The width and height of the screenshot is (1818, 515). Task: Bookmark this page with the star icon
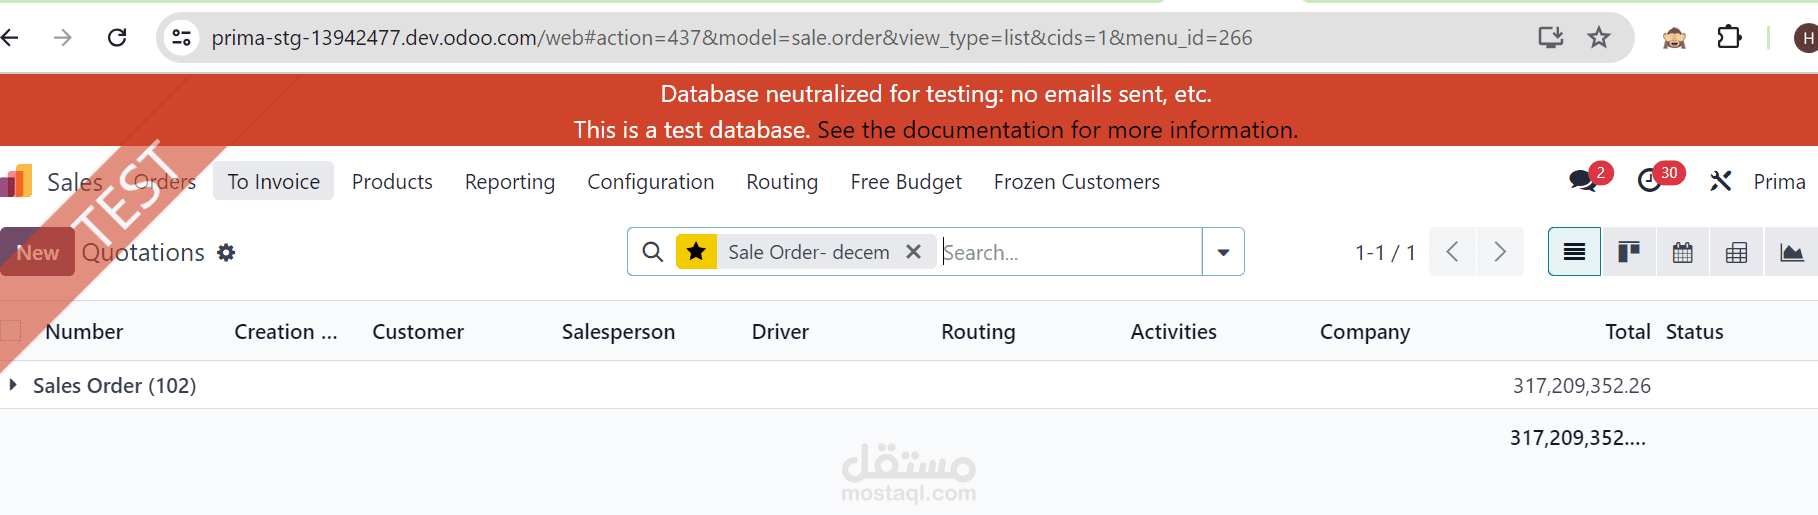pos(1599,38)
